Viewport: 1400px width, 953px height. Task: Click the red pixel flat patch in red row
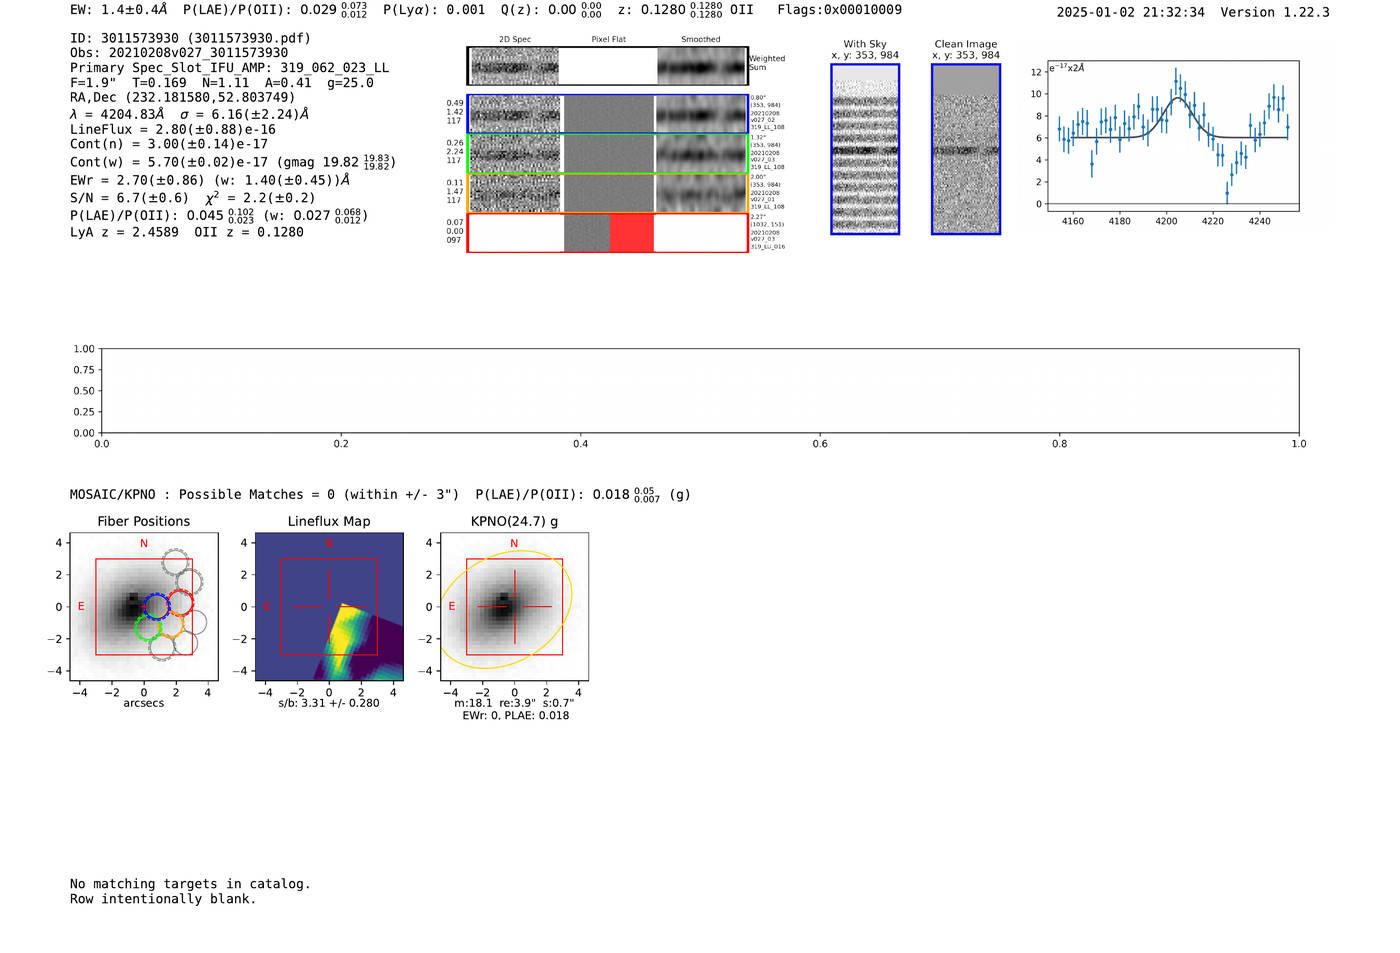(631, 233)
